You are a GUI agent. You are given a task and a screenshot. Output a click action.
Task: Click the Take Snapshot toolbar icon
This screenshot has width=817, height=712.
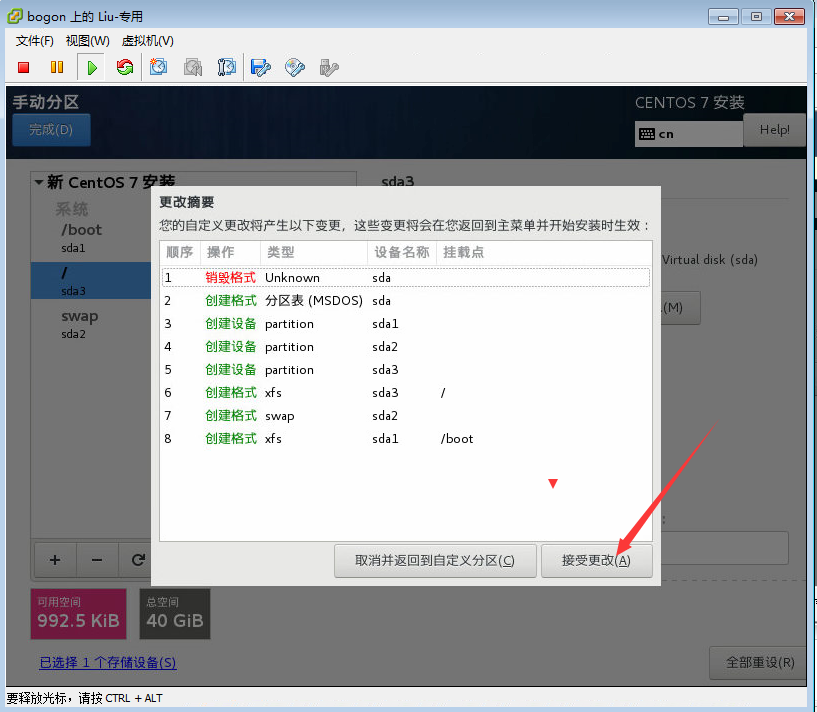coord(158,67)
